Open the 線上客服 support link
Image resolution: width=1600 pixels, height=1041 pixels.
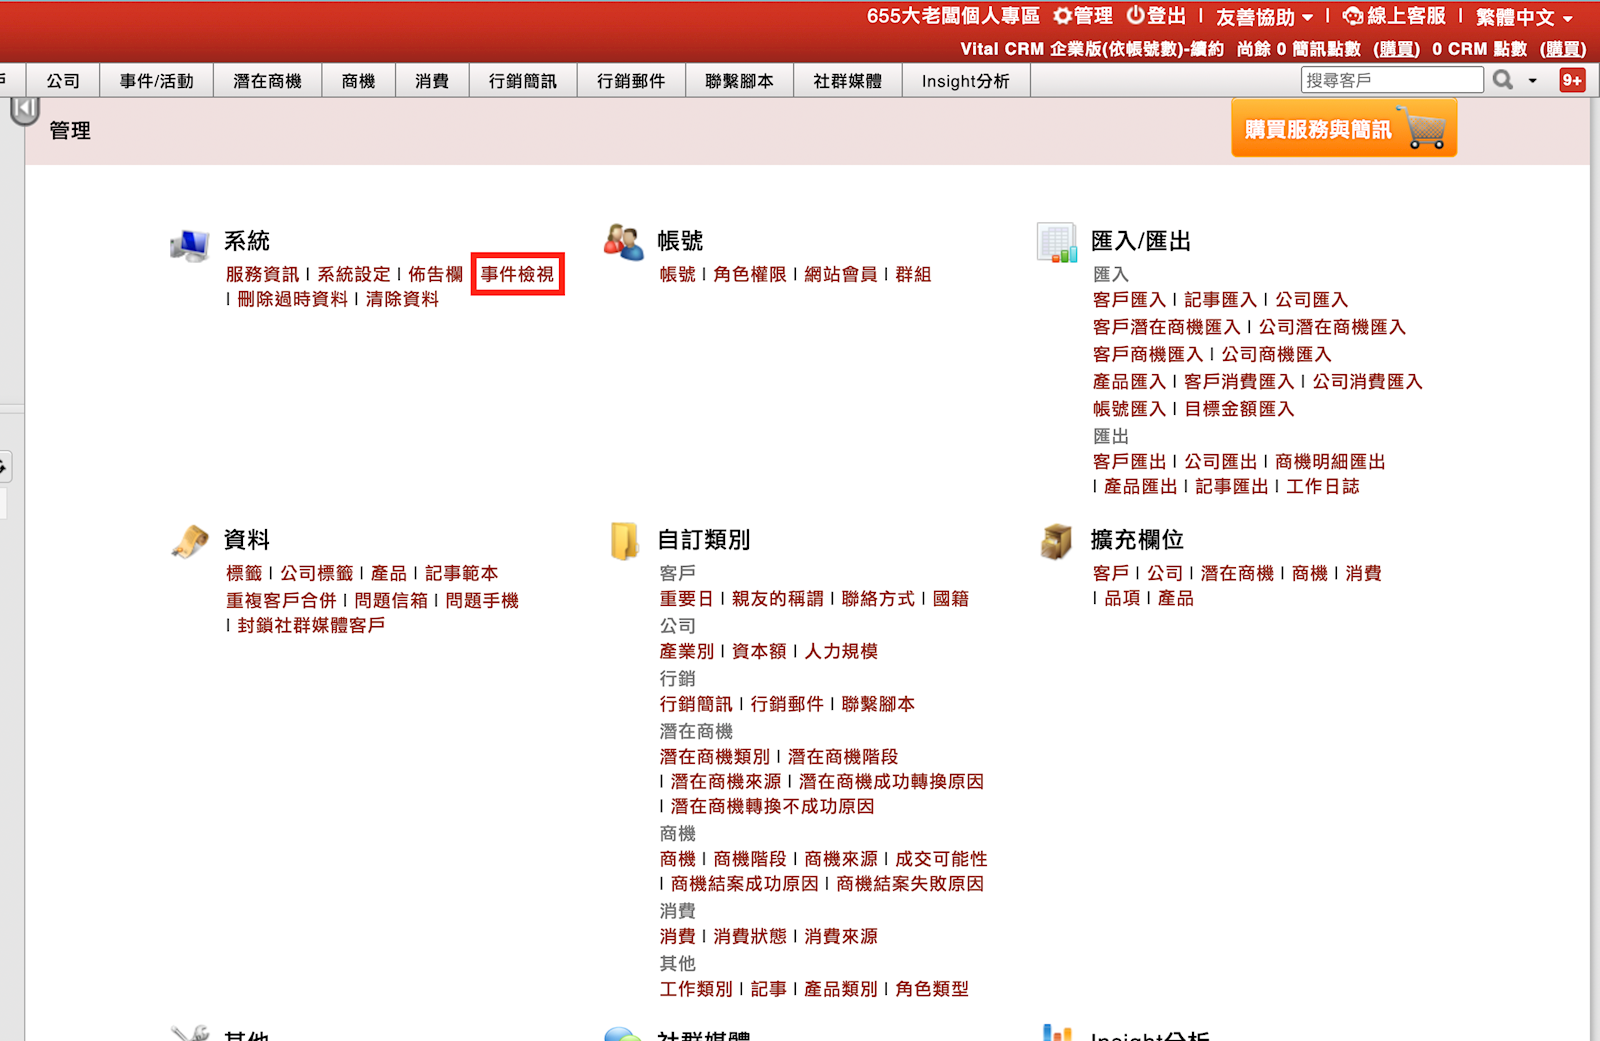pos(1395,16)
